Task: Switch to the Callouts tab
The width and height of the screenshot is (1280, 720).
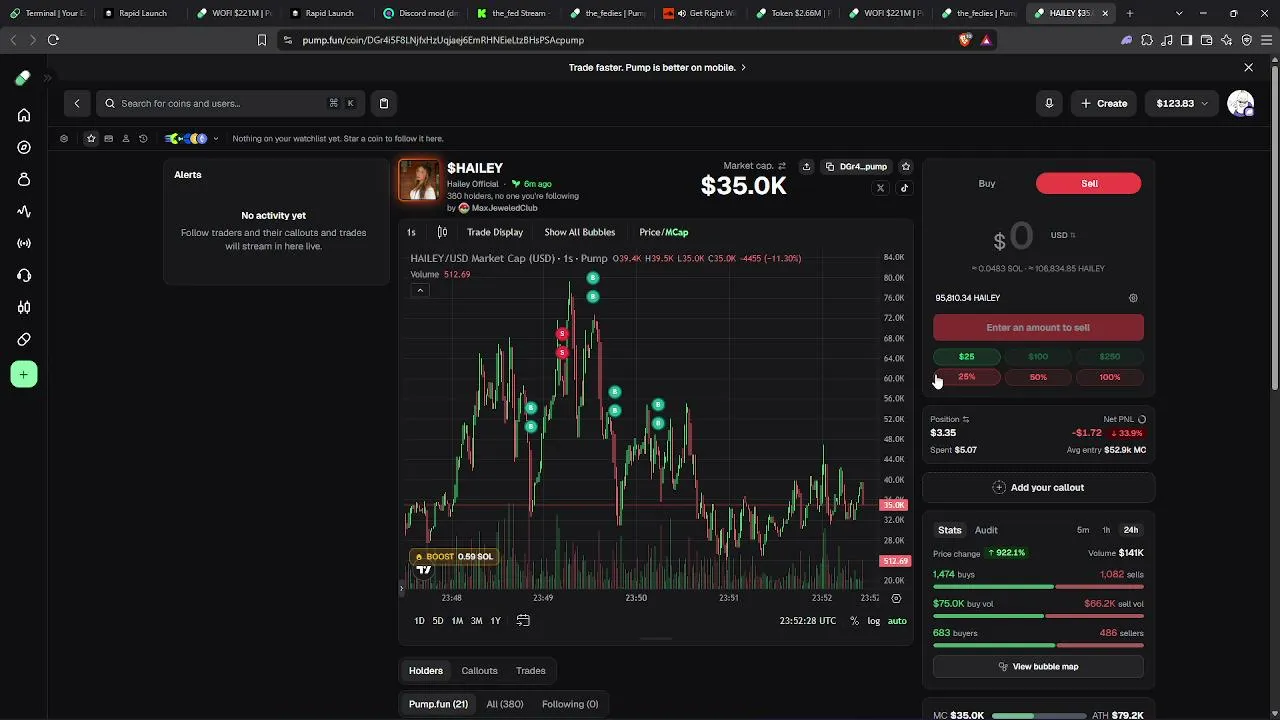Action: pos(479,671)
